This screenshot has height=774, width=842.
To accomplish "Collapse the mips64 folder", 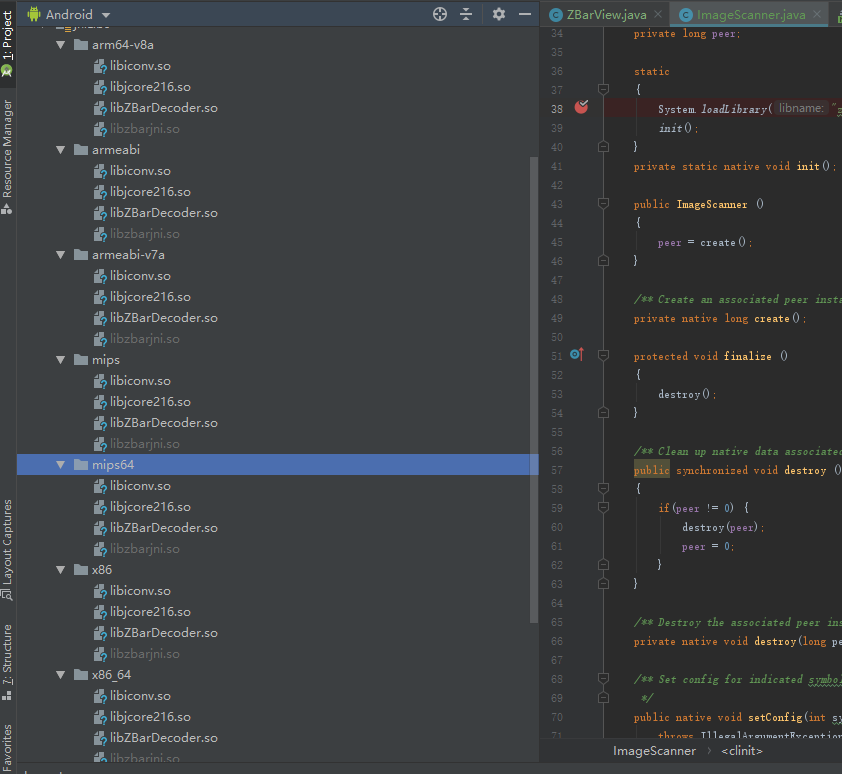I will 61,464.
